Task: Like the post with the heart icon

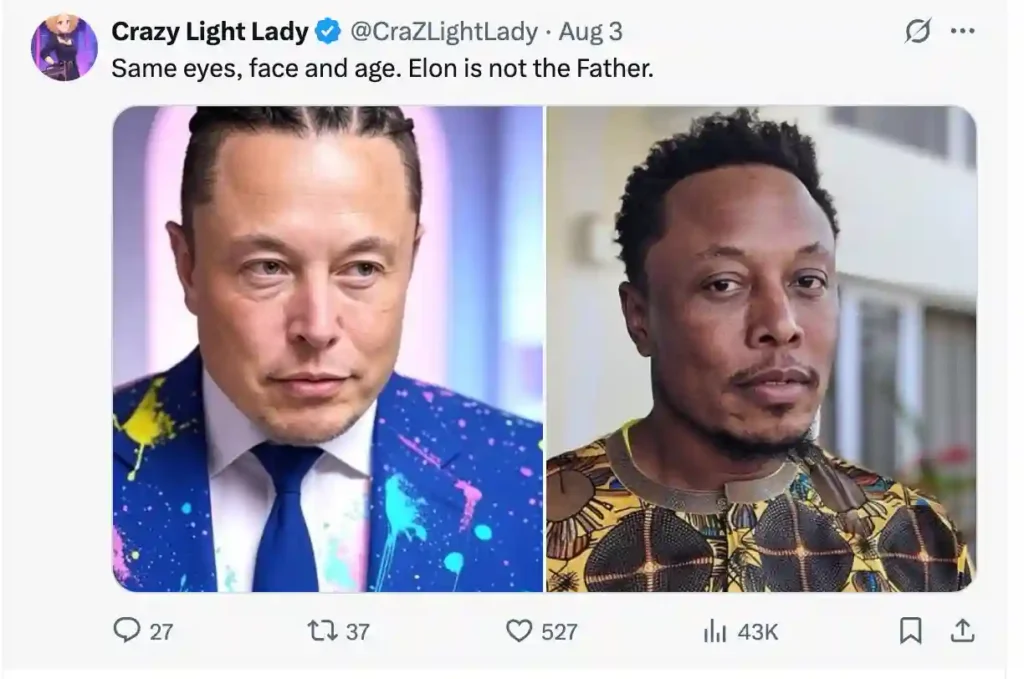Action: coord(518,631)
